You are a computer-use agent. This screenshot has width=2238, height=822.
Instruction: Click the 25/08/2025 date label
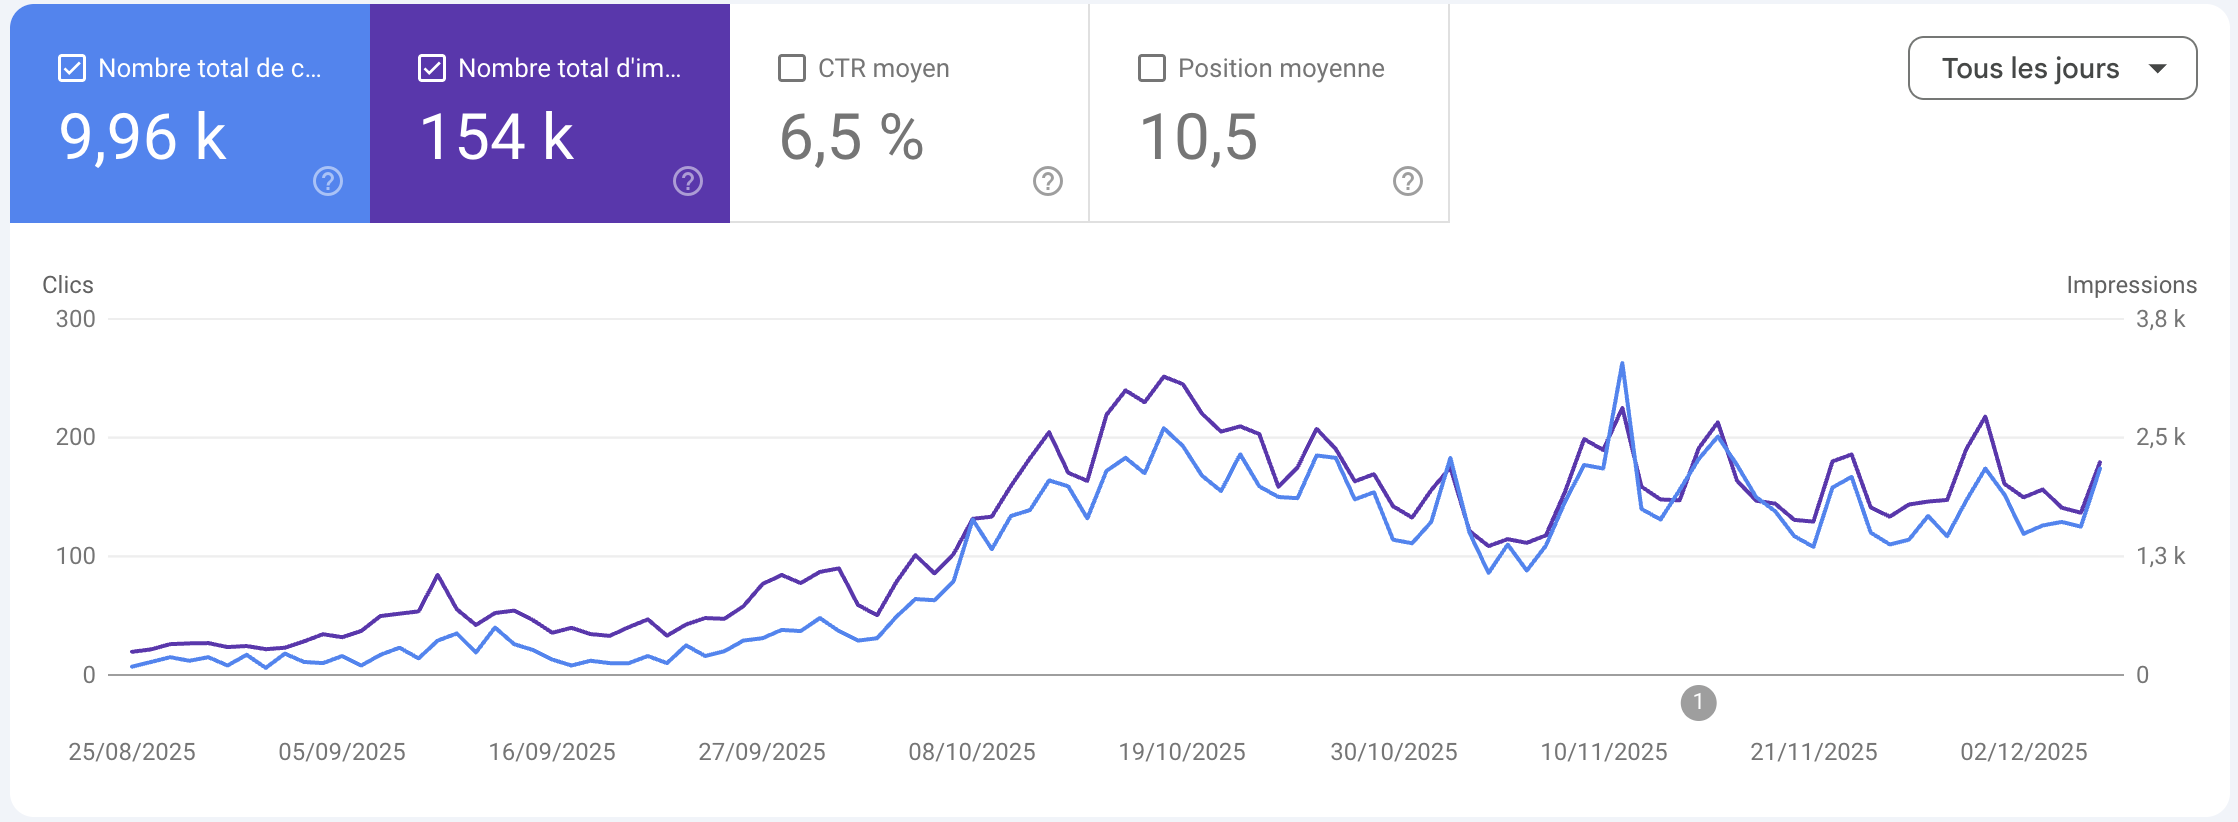coord(133,752)
